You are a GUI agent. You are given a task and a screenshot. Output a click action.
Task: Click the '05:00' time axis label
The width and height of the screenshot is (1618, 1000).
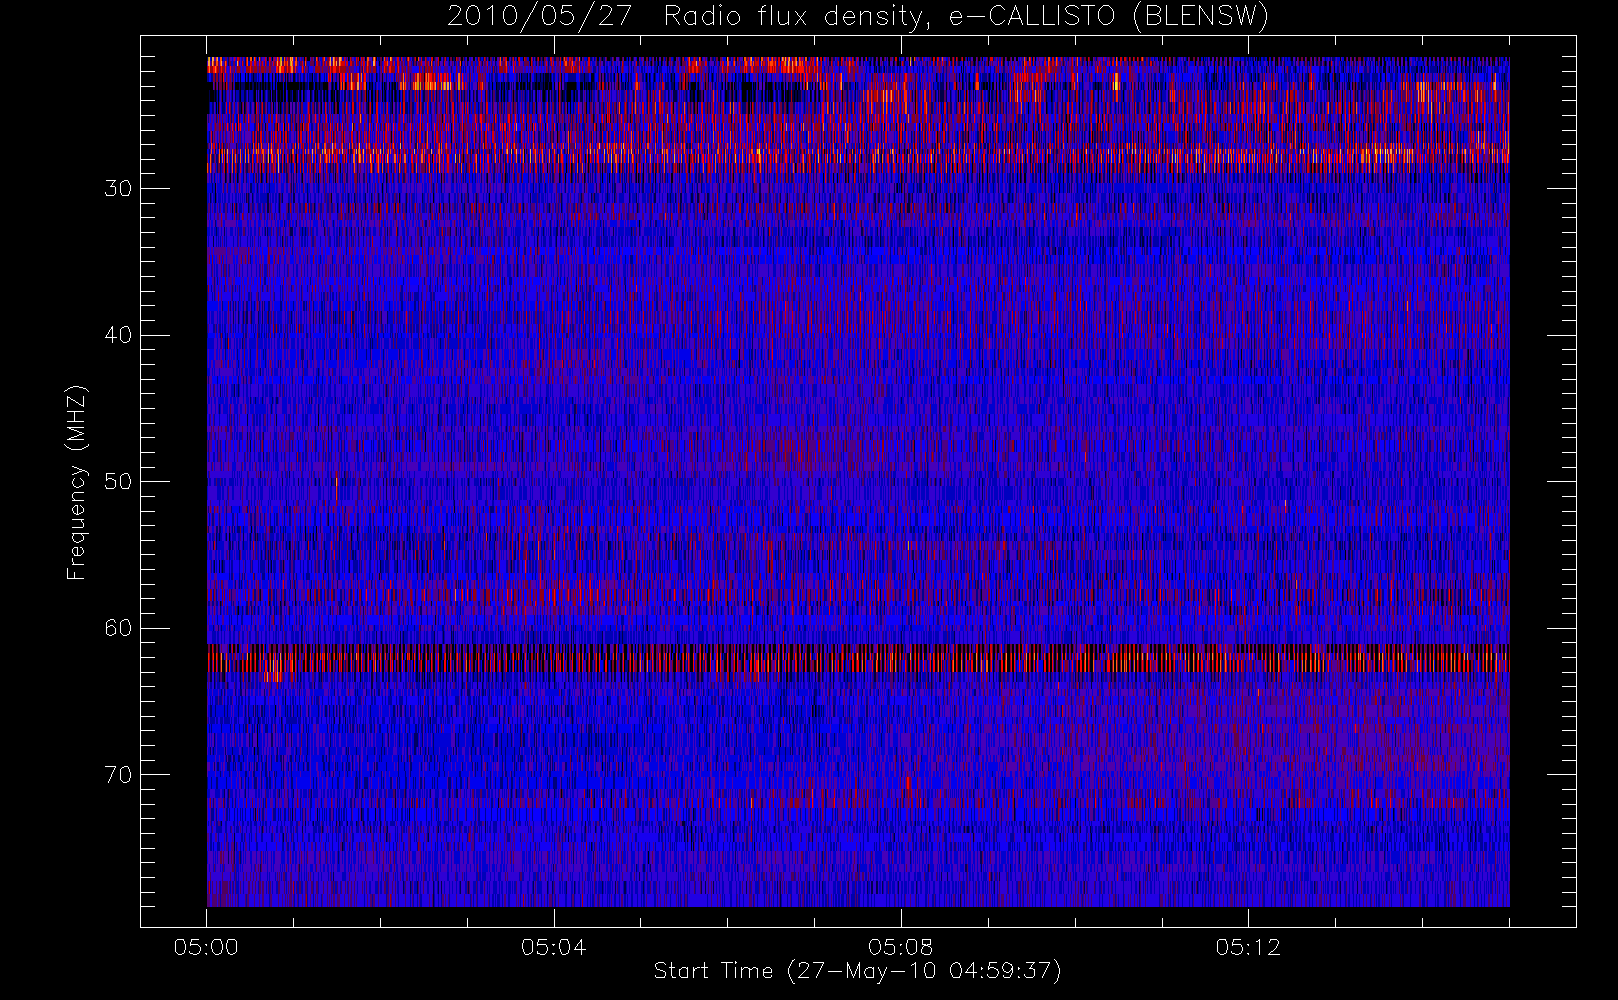206,947
